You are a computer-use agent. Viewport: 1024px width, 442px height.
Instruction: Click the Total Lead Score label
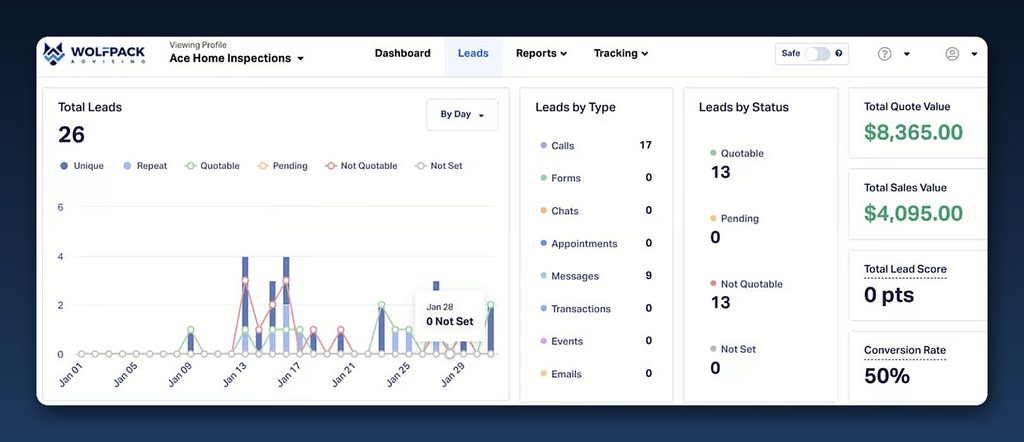pyautogui.click(x=905, y=269)
